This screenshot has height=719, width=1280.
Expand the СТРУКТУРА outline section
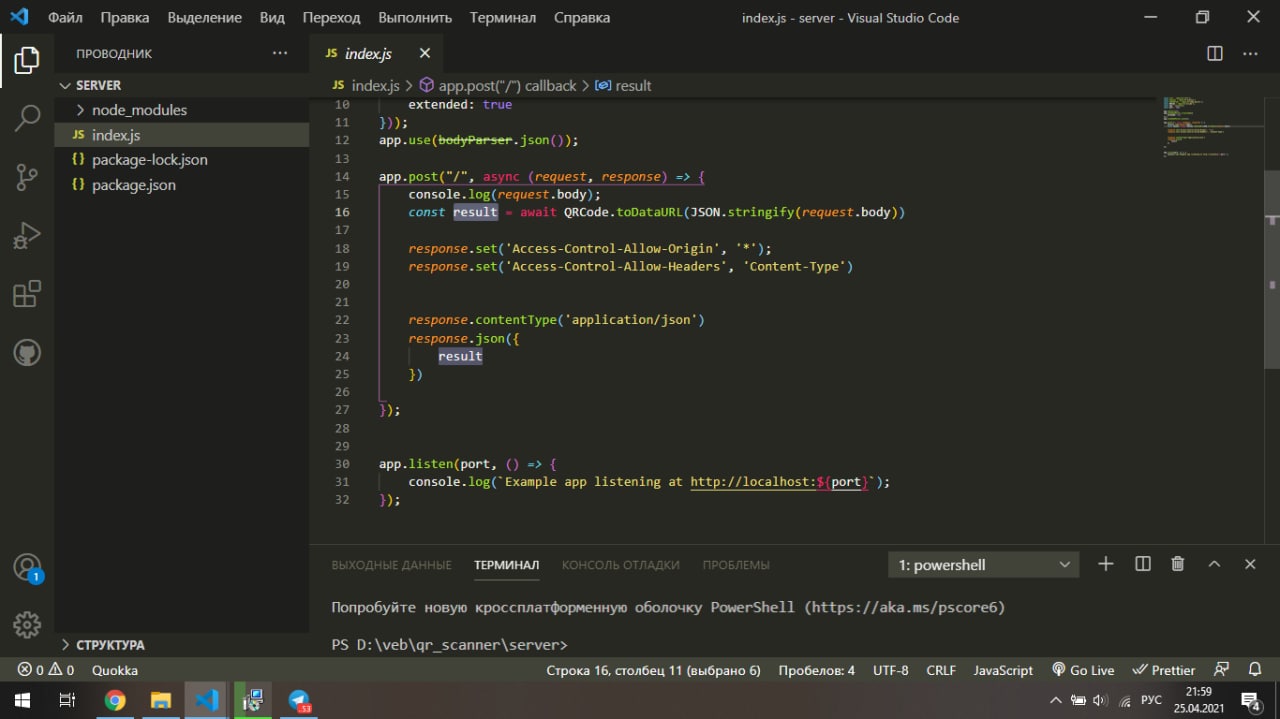point(110,645)
